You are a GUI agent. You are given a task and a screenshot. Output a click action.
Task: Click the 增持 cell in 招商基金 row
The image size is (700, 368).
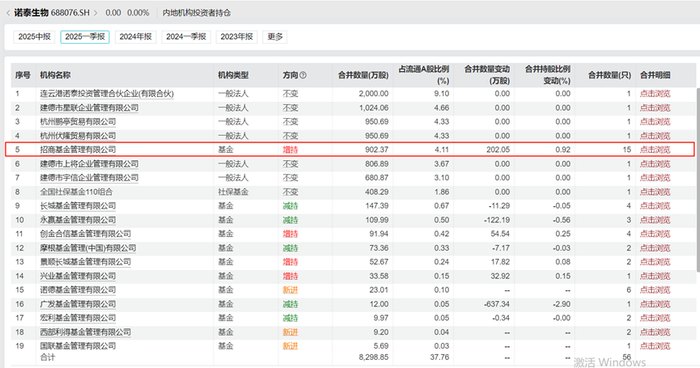click(x=290, y=150)
